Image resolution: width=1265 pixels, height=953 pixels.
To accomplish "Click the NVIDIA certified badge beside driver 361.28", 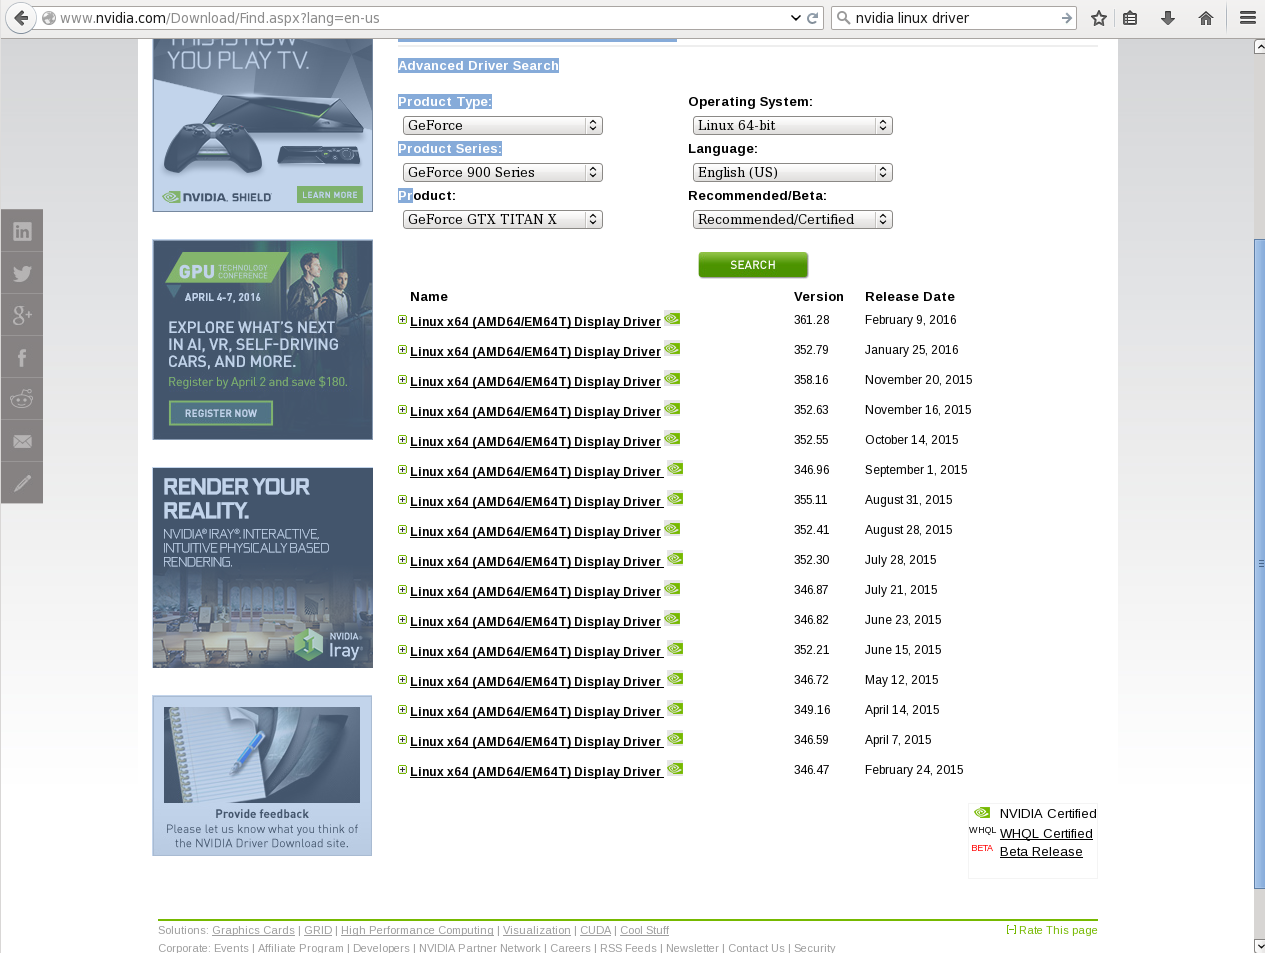I will point(672,318).
